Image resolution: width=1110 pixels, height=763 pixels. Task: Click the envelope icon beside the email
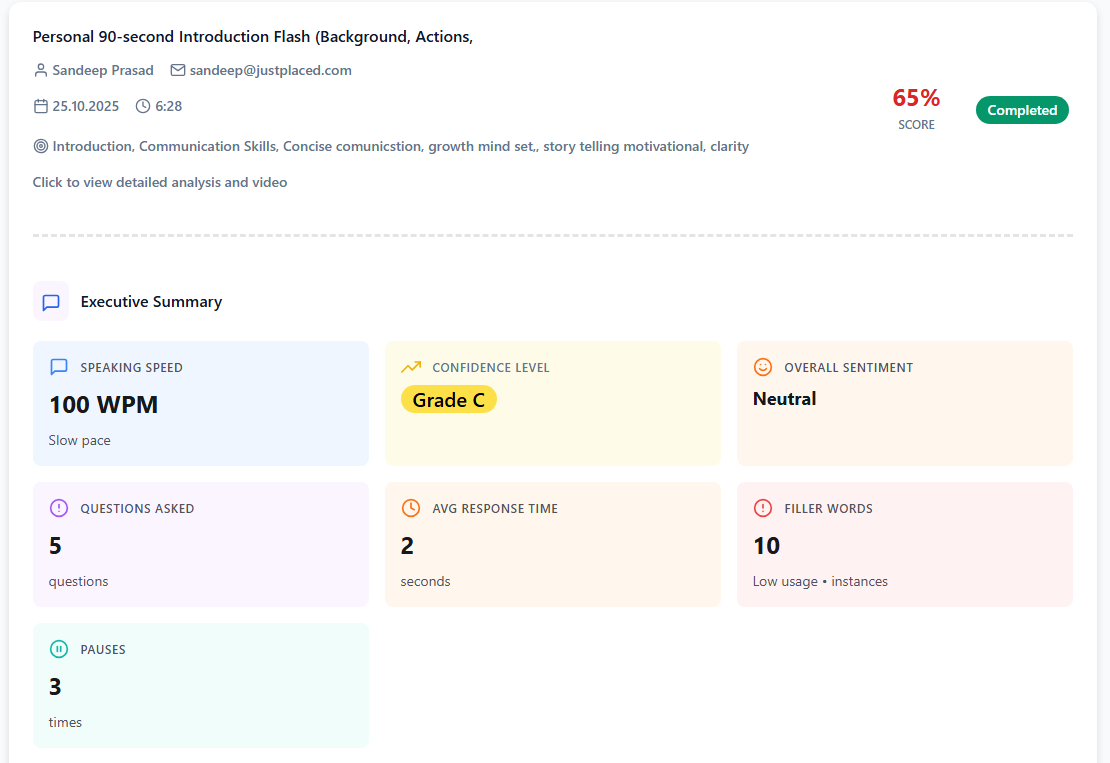click(178, 71)
